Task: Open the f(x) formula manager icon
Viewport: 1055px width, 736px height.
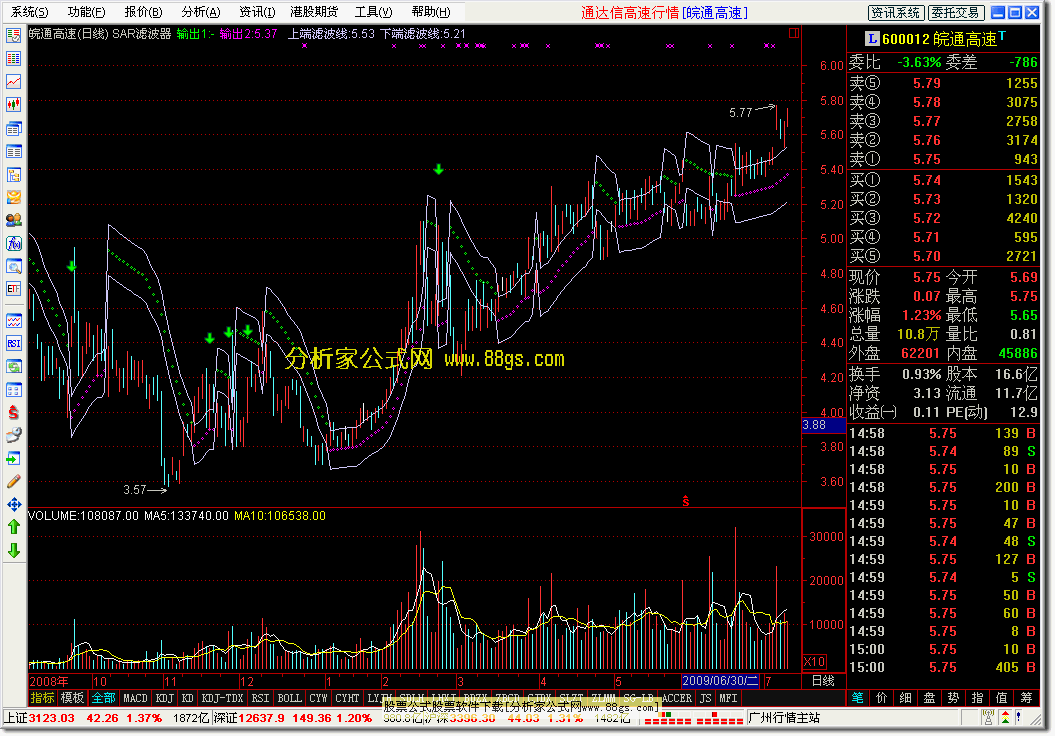Action: tap(13, 243)
